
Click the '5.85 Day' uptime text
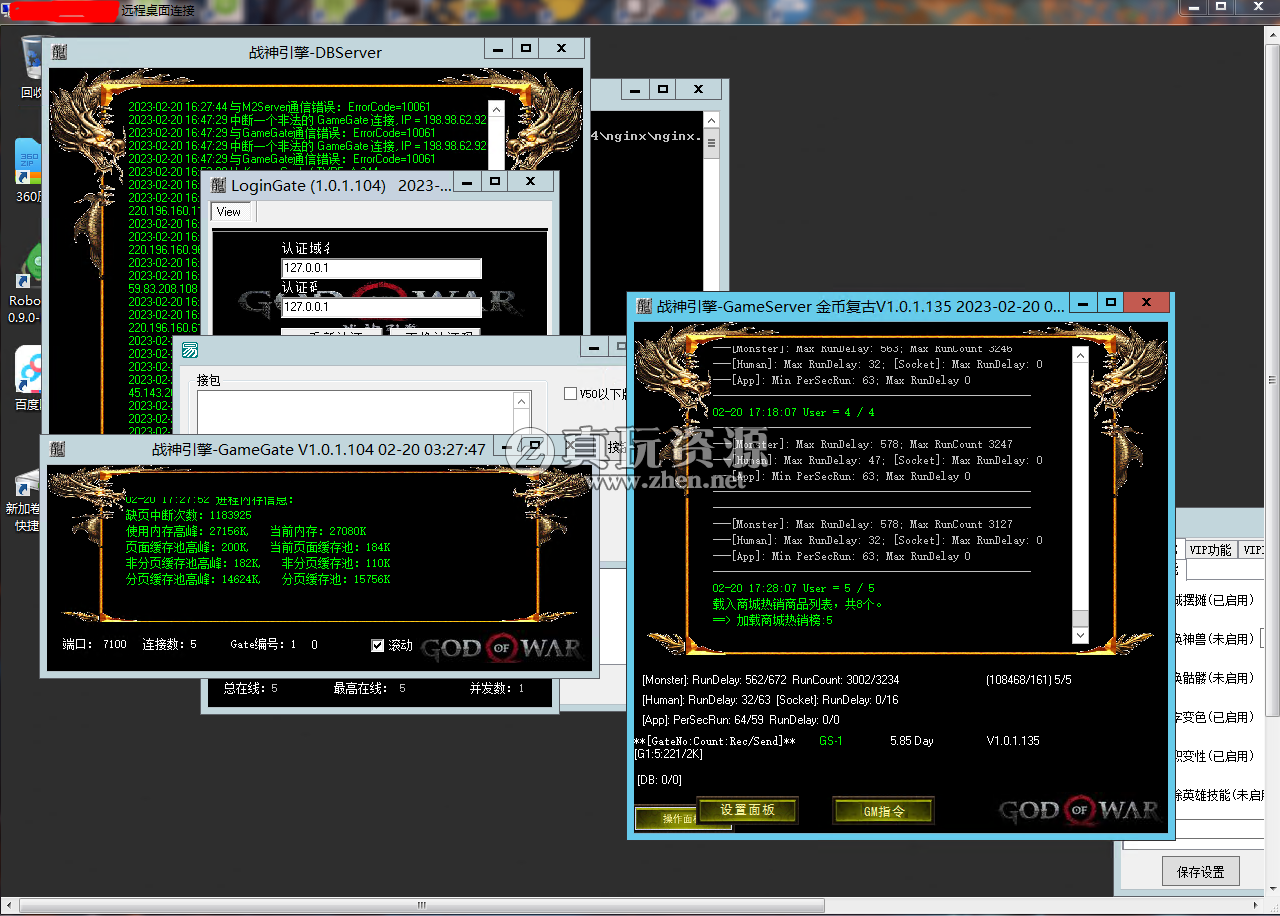[x=912, y=741]
